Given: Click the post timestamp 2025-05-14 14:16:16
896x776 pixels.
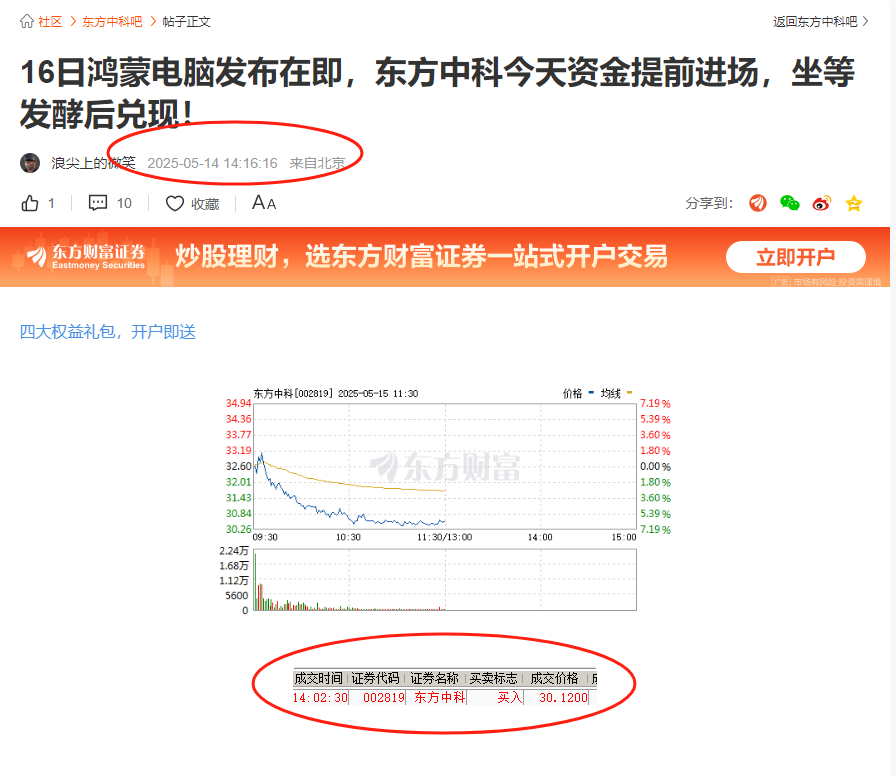Looking at the screenshot, I should [x=213, y=163].
